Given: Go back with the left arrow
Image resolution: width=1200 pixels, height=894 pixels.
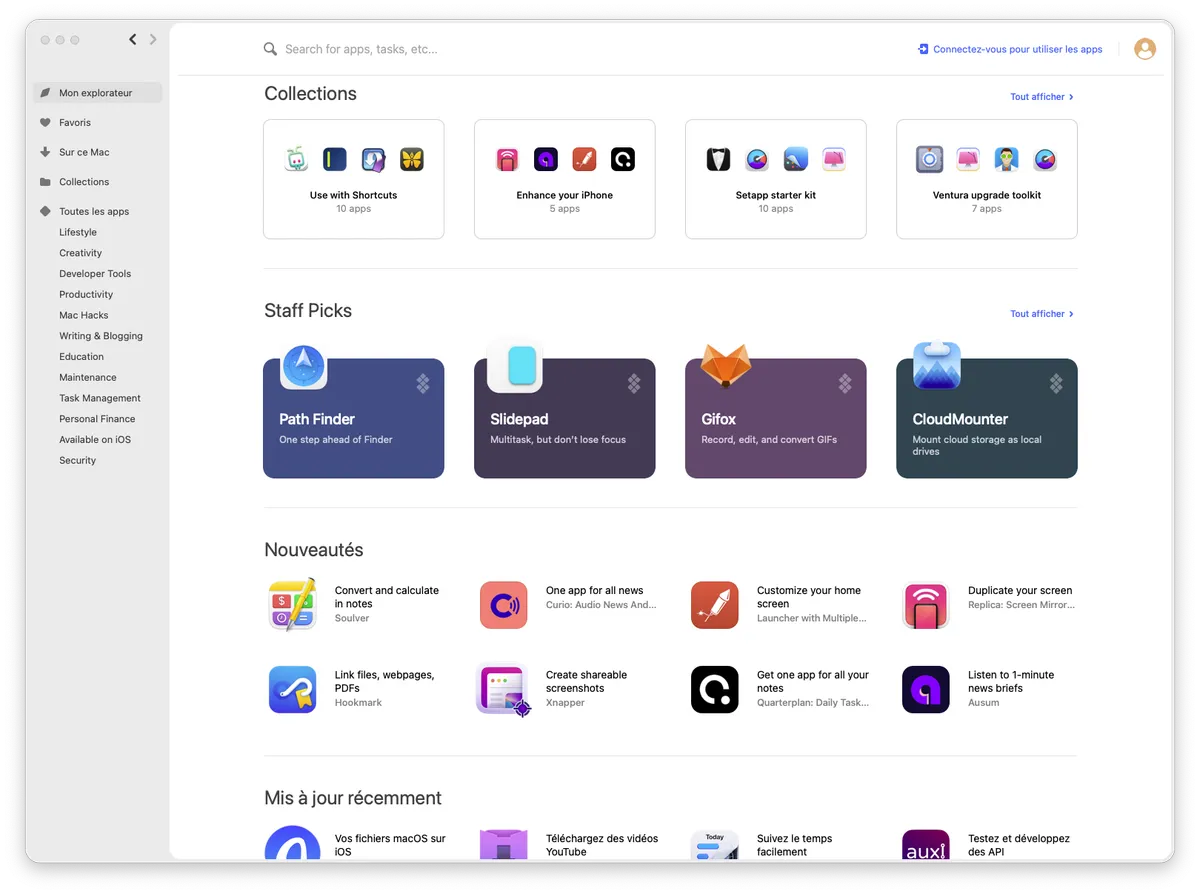Looking at the screenshot, I should [133, 40].
